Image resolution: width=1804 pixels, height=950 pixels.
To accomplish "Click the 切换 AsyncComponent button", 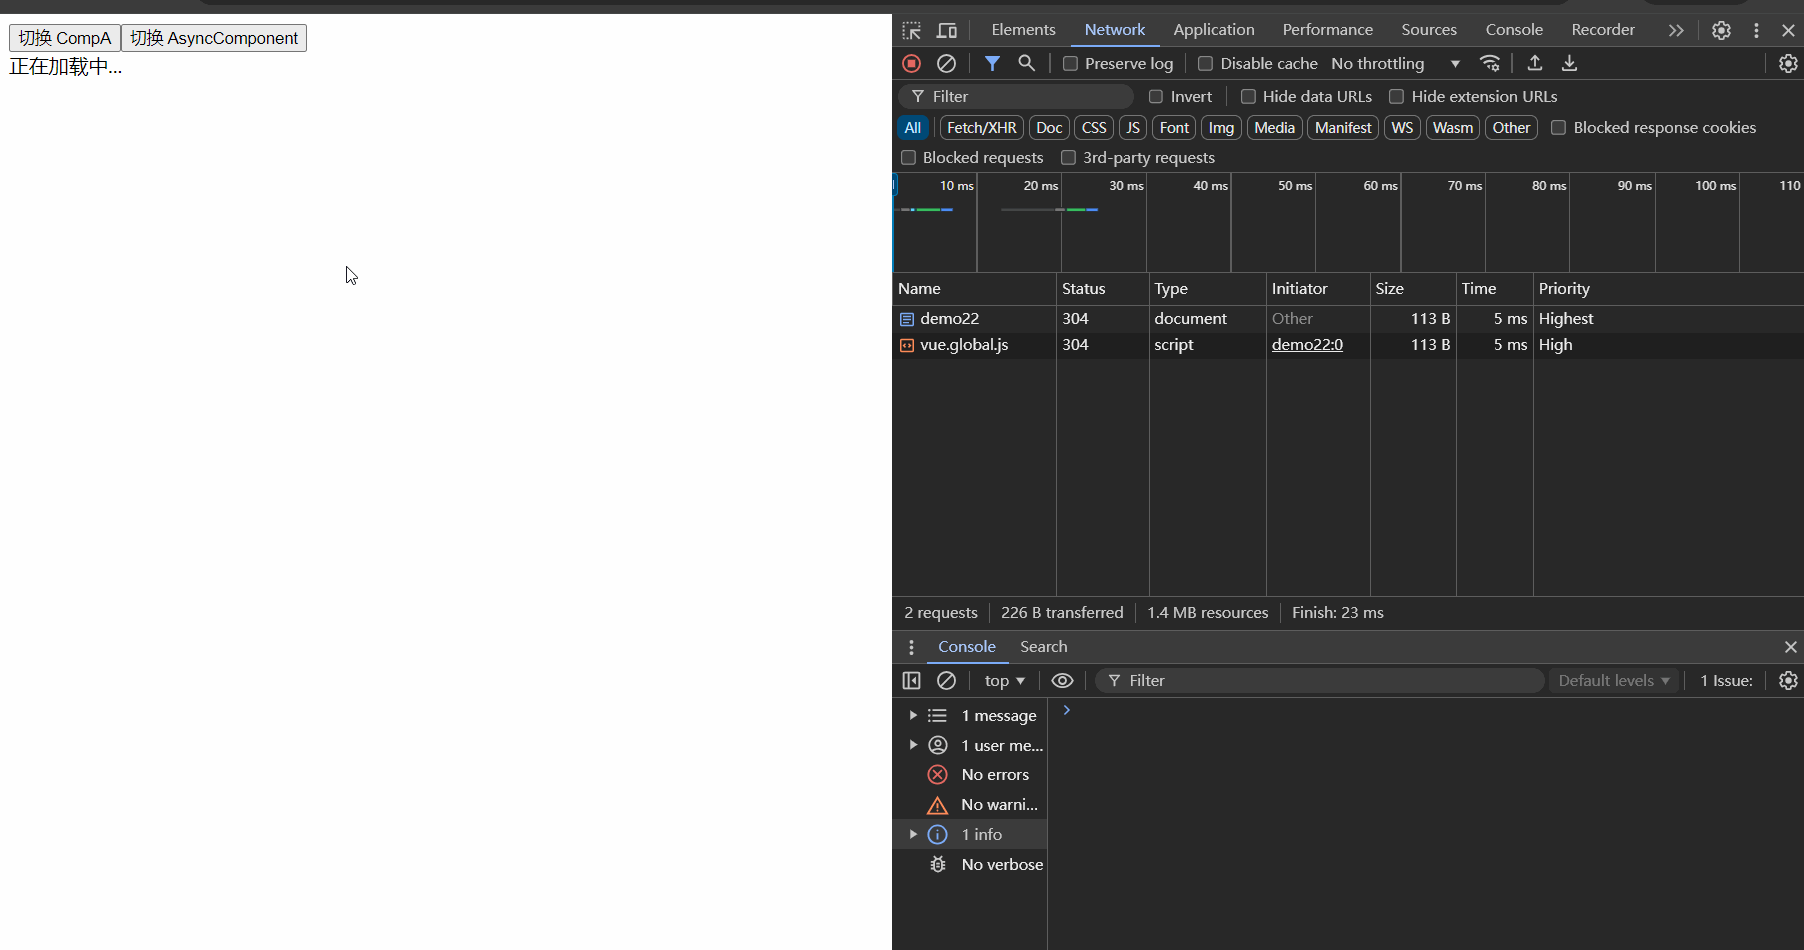I will pos(214,38).
